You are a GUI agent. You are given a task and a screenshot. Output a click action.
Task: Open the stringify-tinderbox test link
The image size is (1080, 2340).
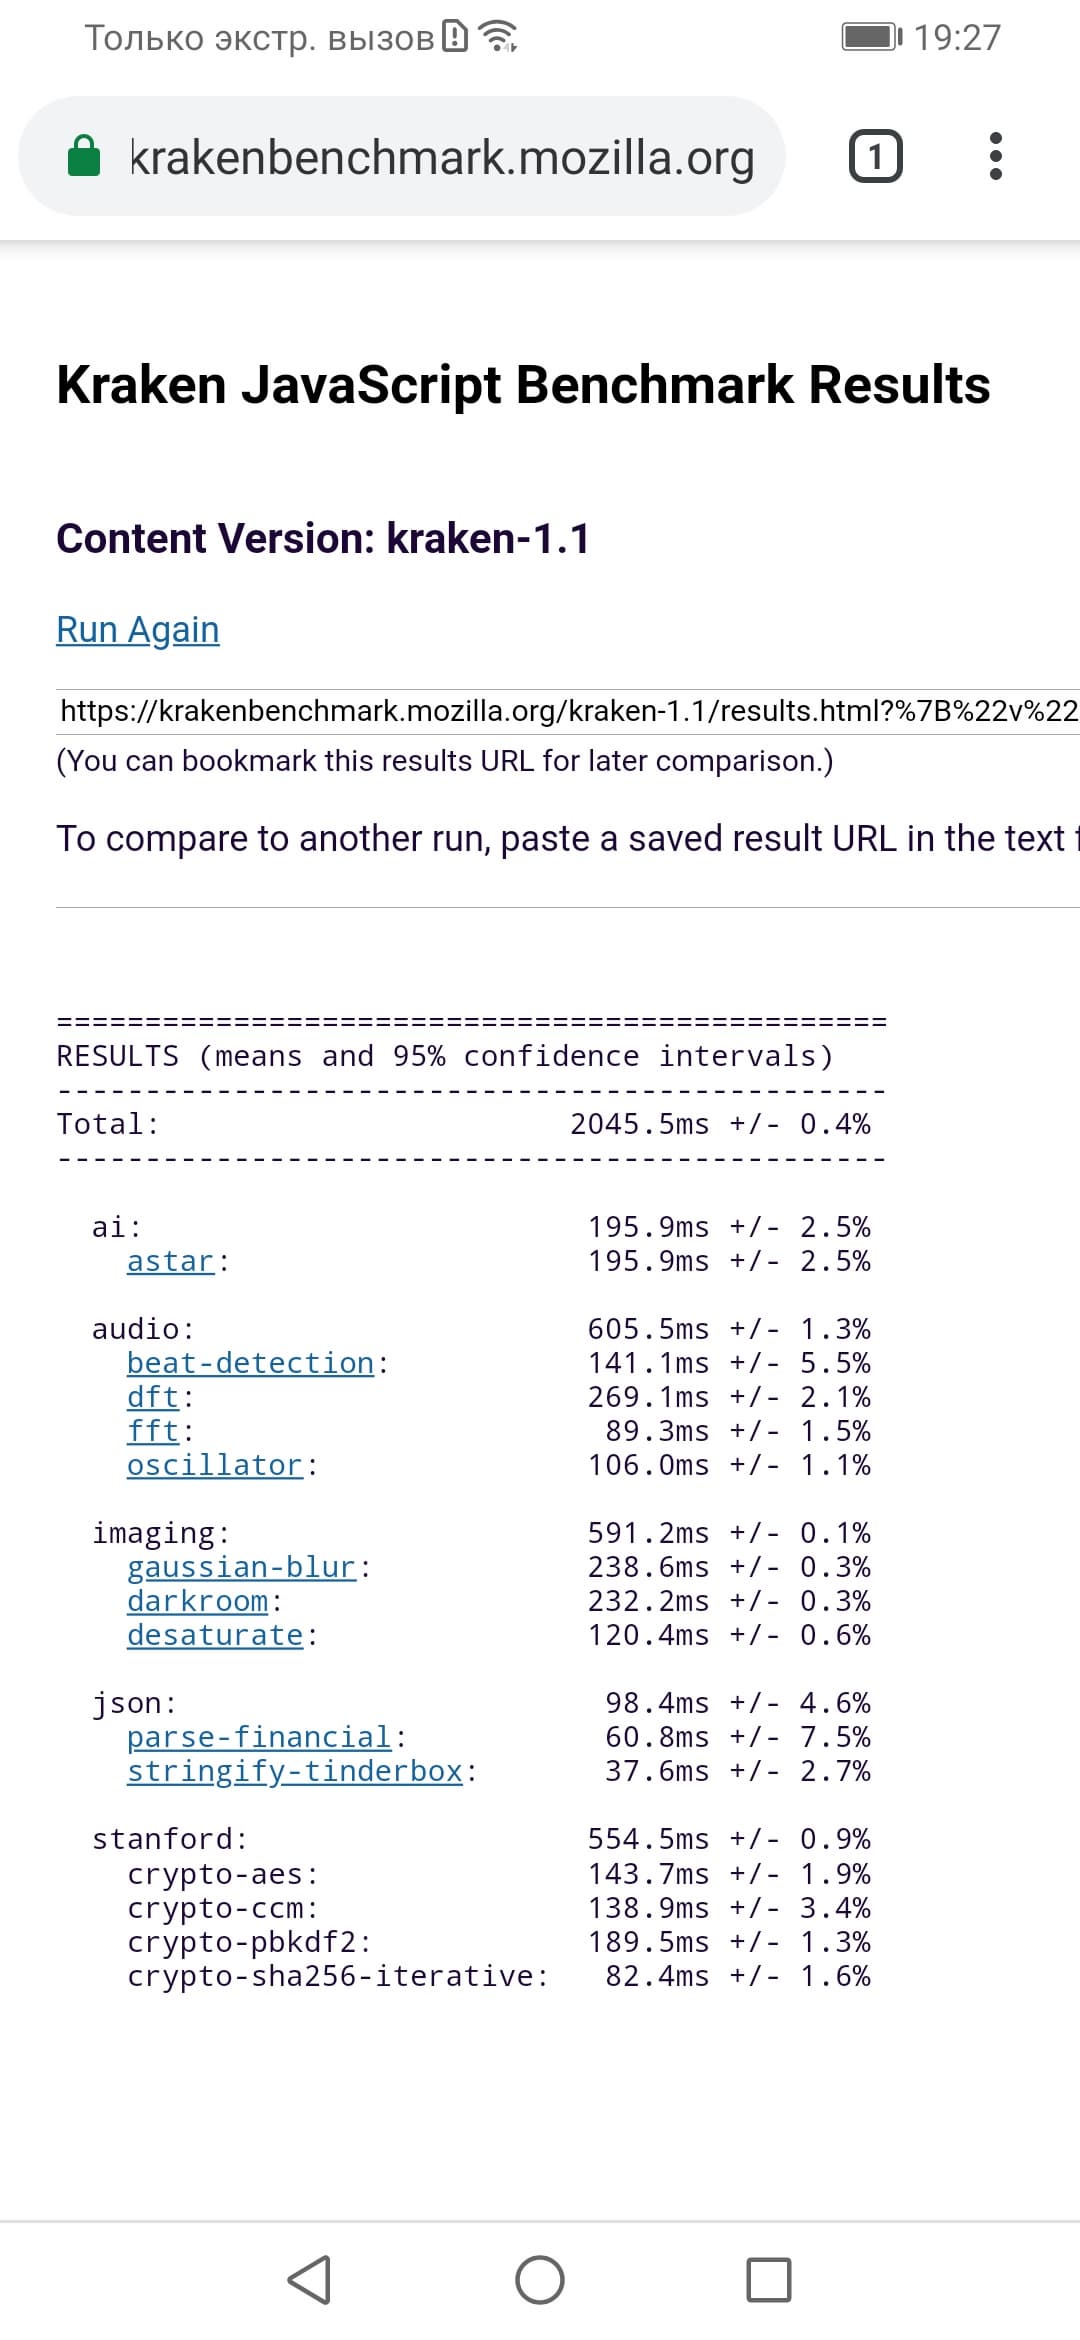pos(294,1772)
